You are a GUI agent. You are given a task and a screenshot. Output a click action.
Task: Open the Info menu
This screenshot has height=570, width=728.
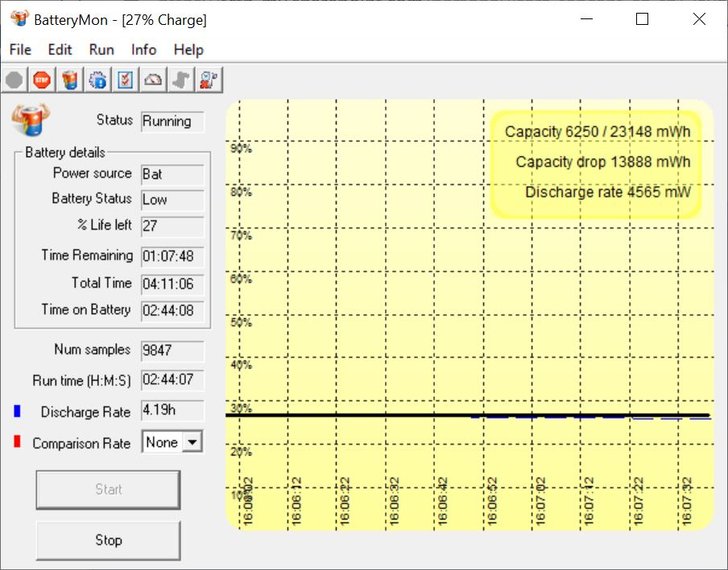(x=144, y=49)
